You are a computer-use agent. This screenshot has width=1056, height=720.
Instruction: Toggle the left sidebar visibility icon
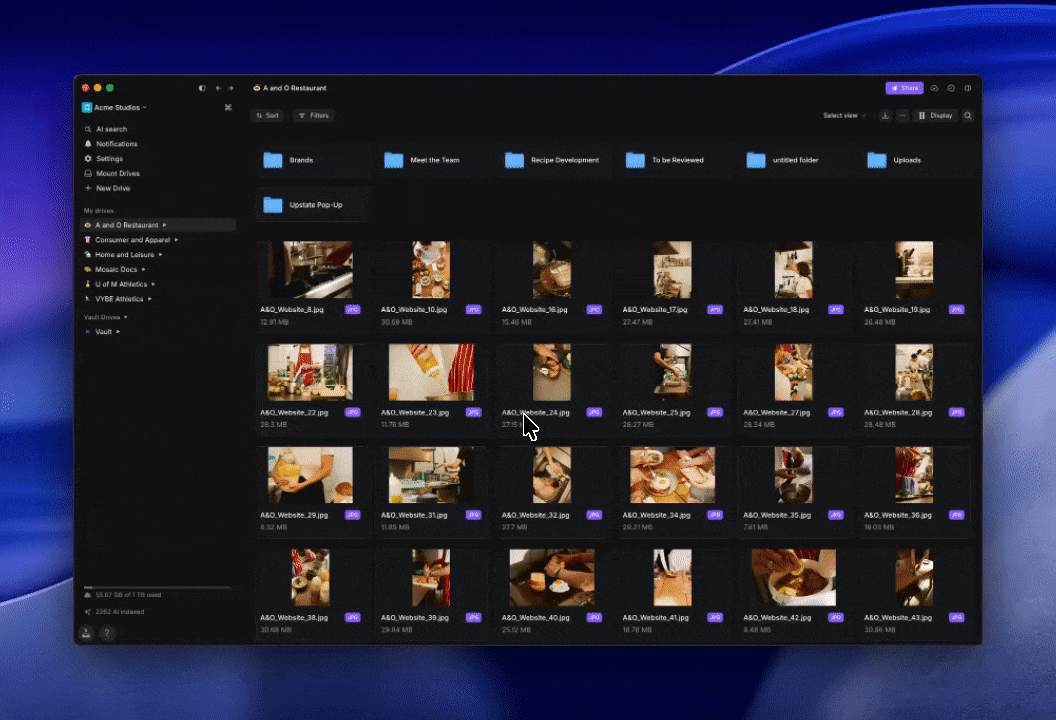202,88
